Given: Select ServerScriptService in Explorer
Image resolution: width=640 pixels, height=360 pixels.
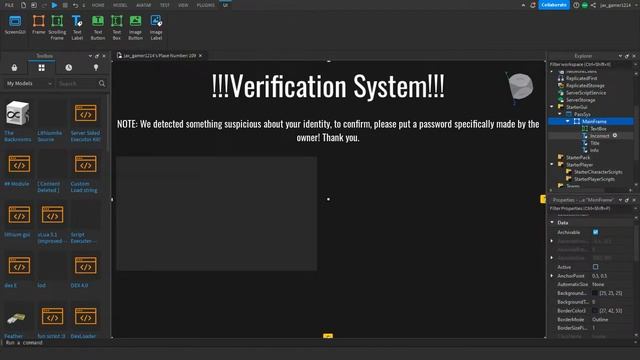Looking at the screenshot, I should pyautogui.click(x=586, y=93).
